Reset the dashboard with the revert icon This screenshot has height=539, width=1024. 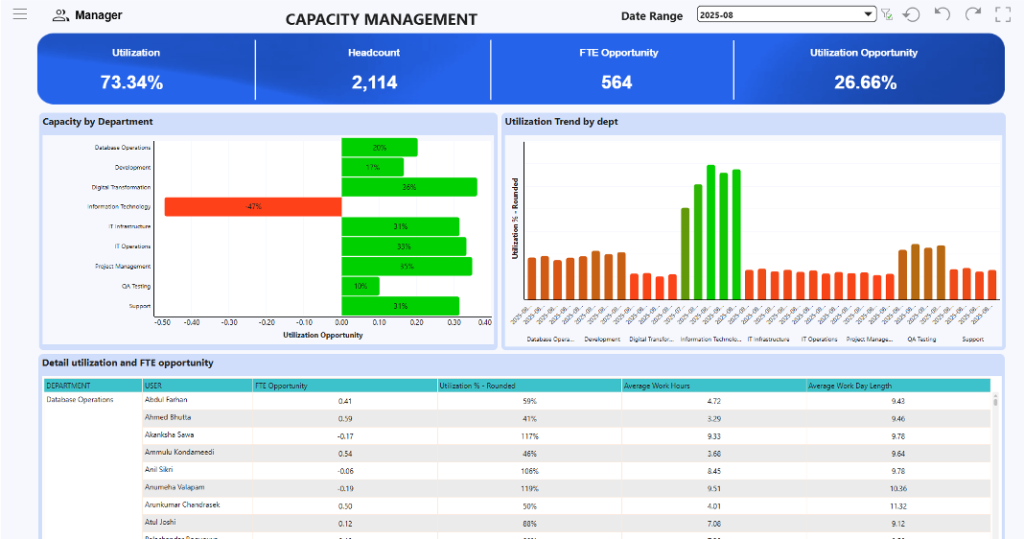point(911,15)
